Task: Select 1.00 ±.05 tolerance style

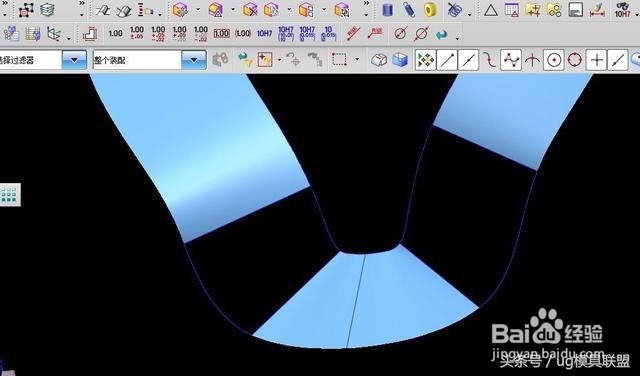Action: (137, 33)
